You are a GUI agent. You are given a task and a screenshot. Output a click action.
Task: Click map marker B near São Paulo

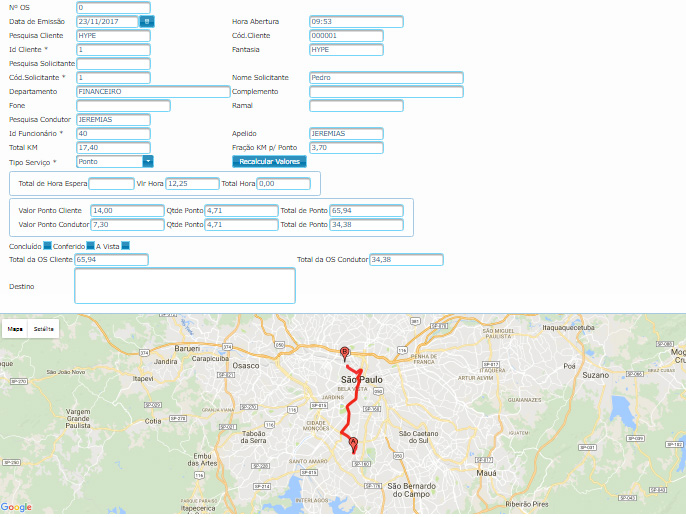pyautogui.click(x=345, y=353)
